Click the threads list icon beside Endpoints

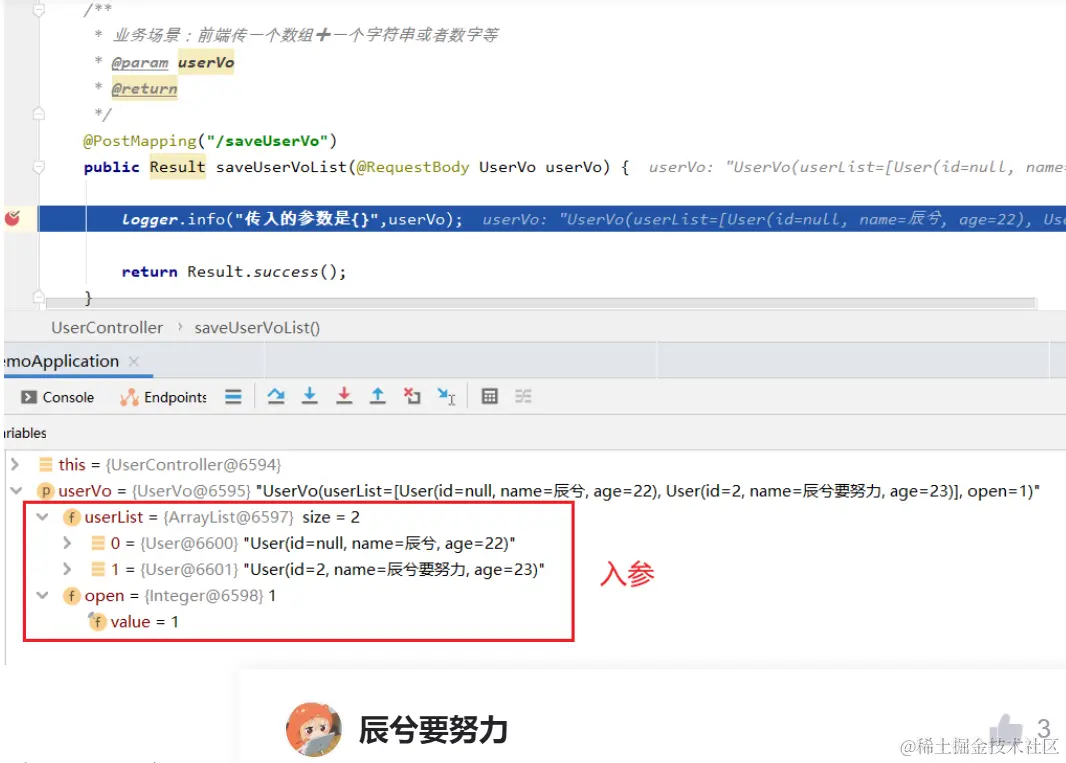[233, 396]
